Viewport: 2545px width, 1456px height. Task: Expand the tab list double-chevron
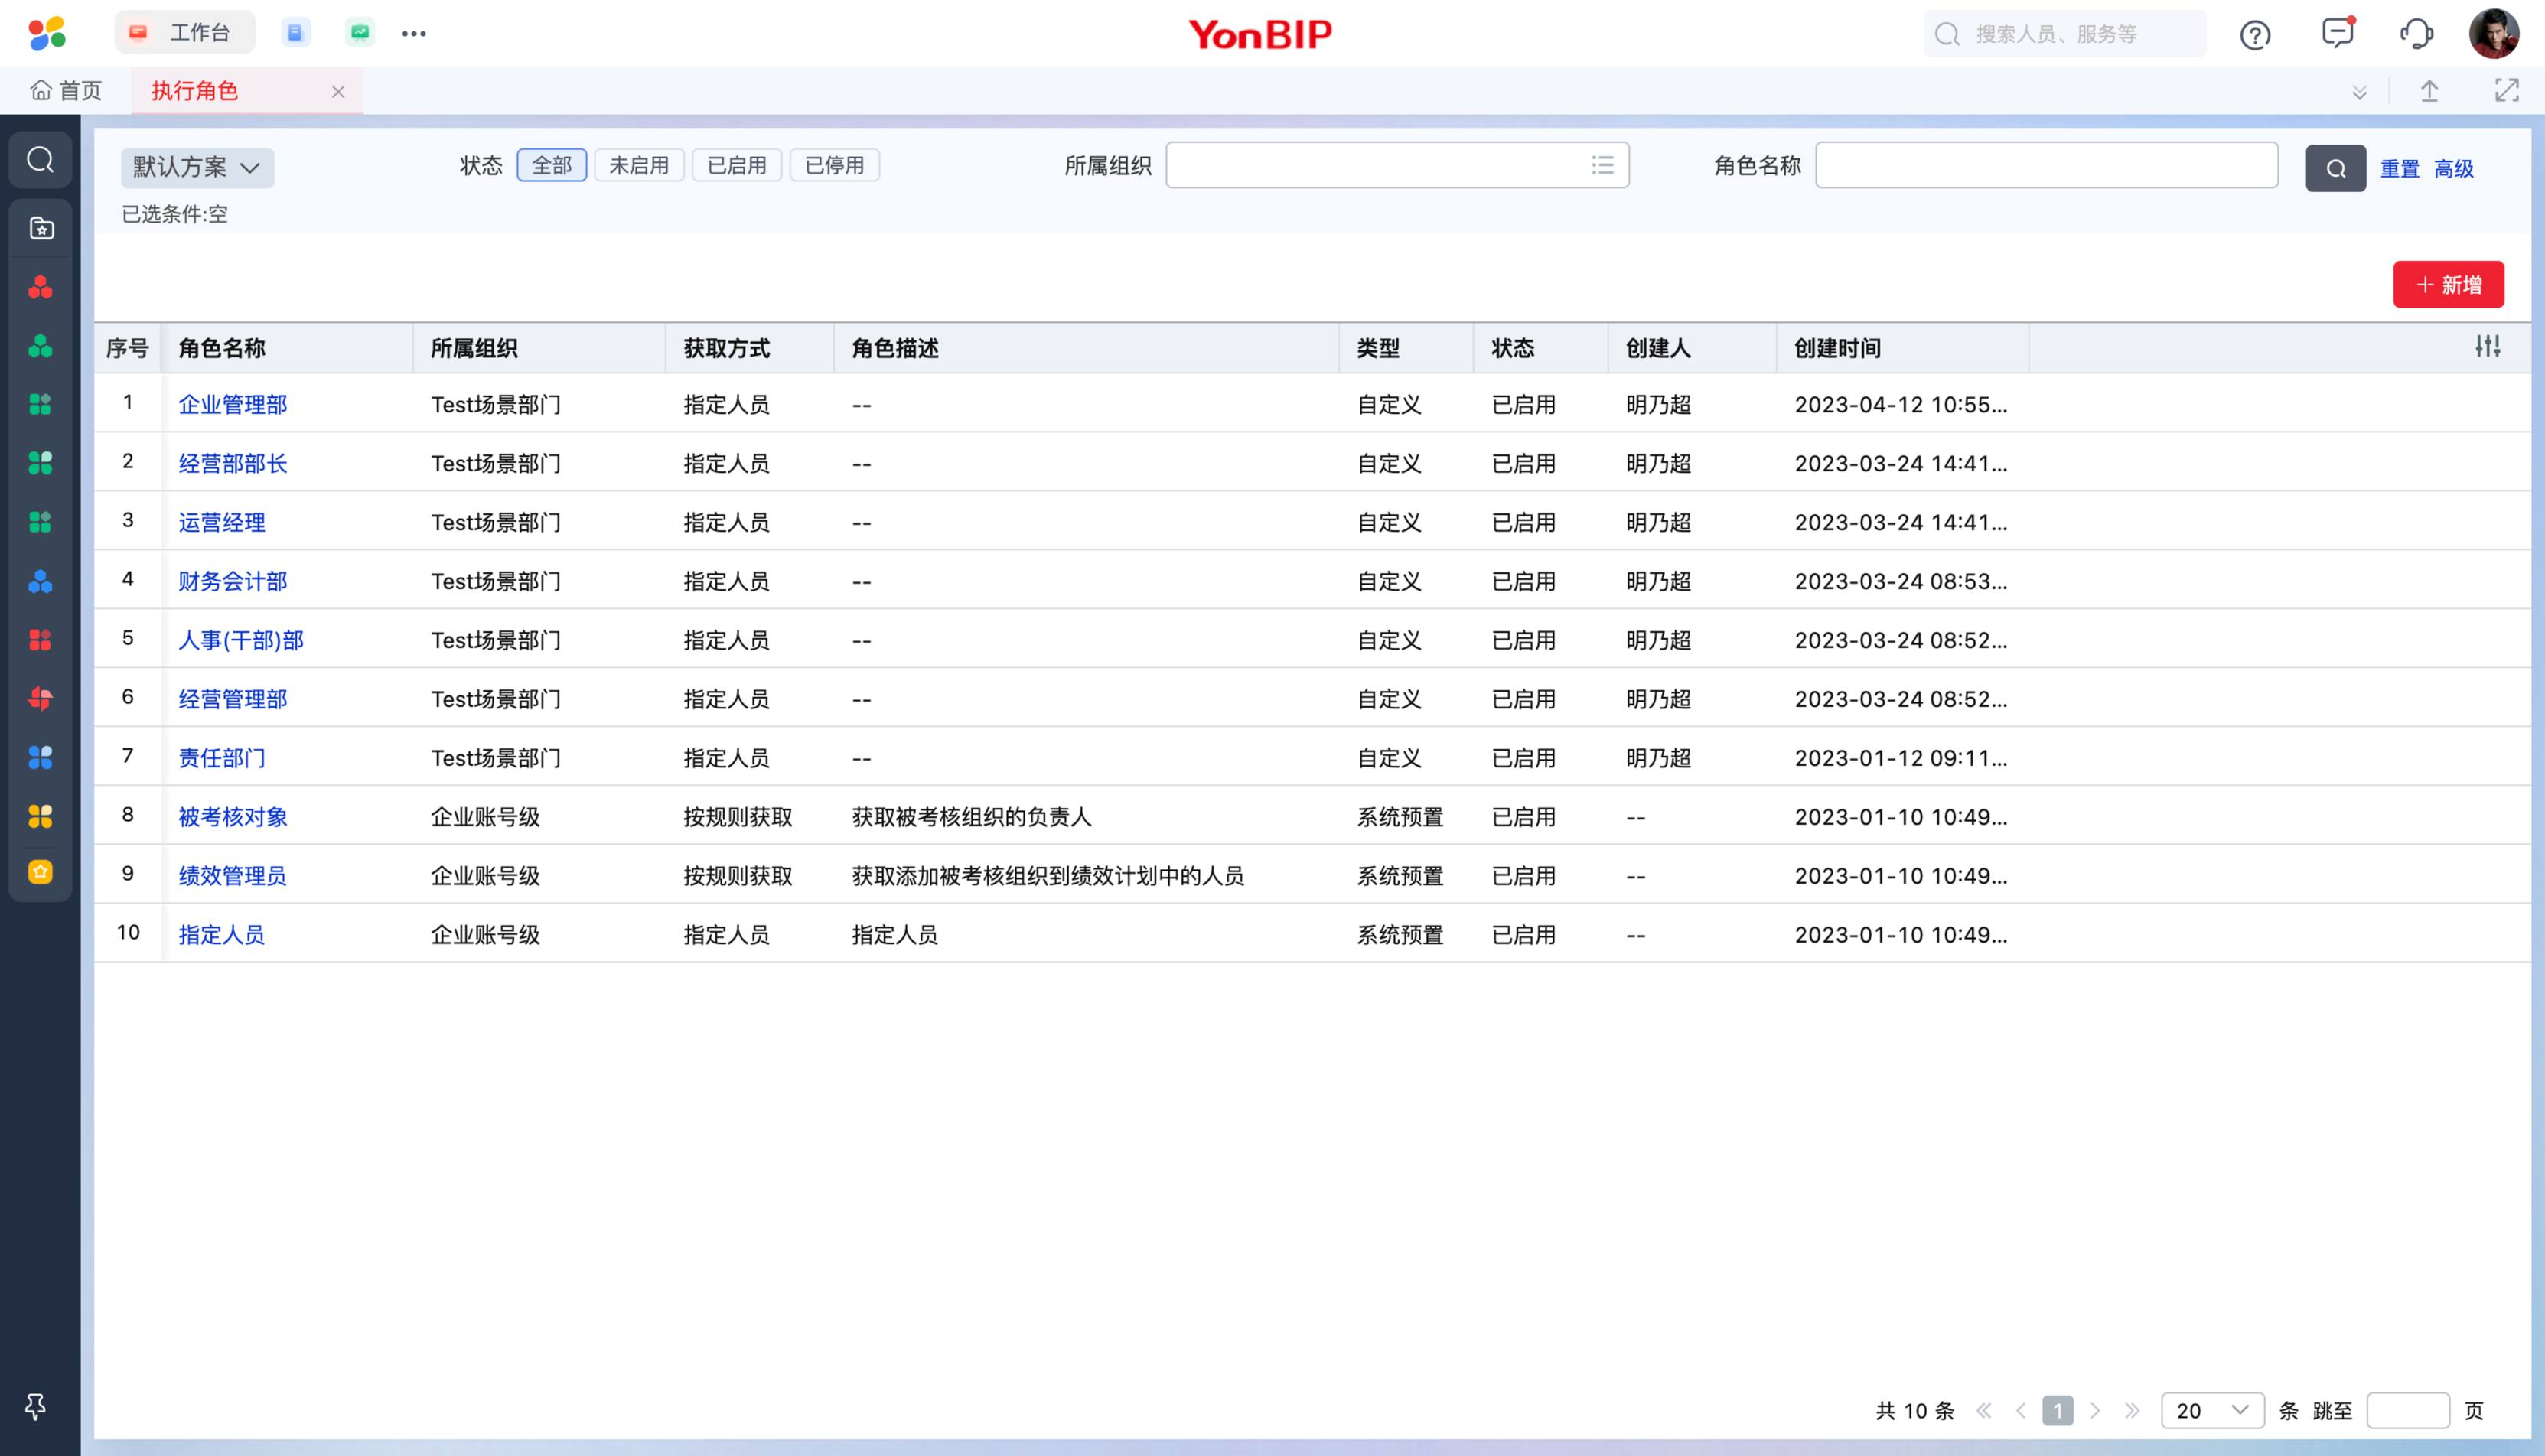point(2359,92)
